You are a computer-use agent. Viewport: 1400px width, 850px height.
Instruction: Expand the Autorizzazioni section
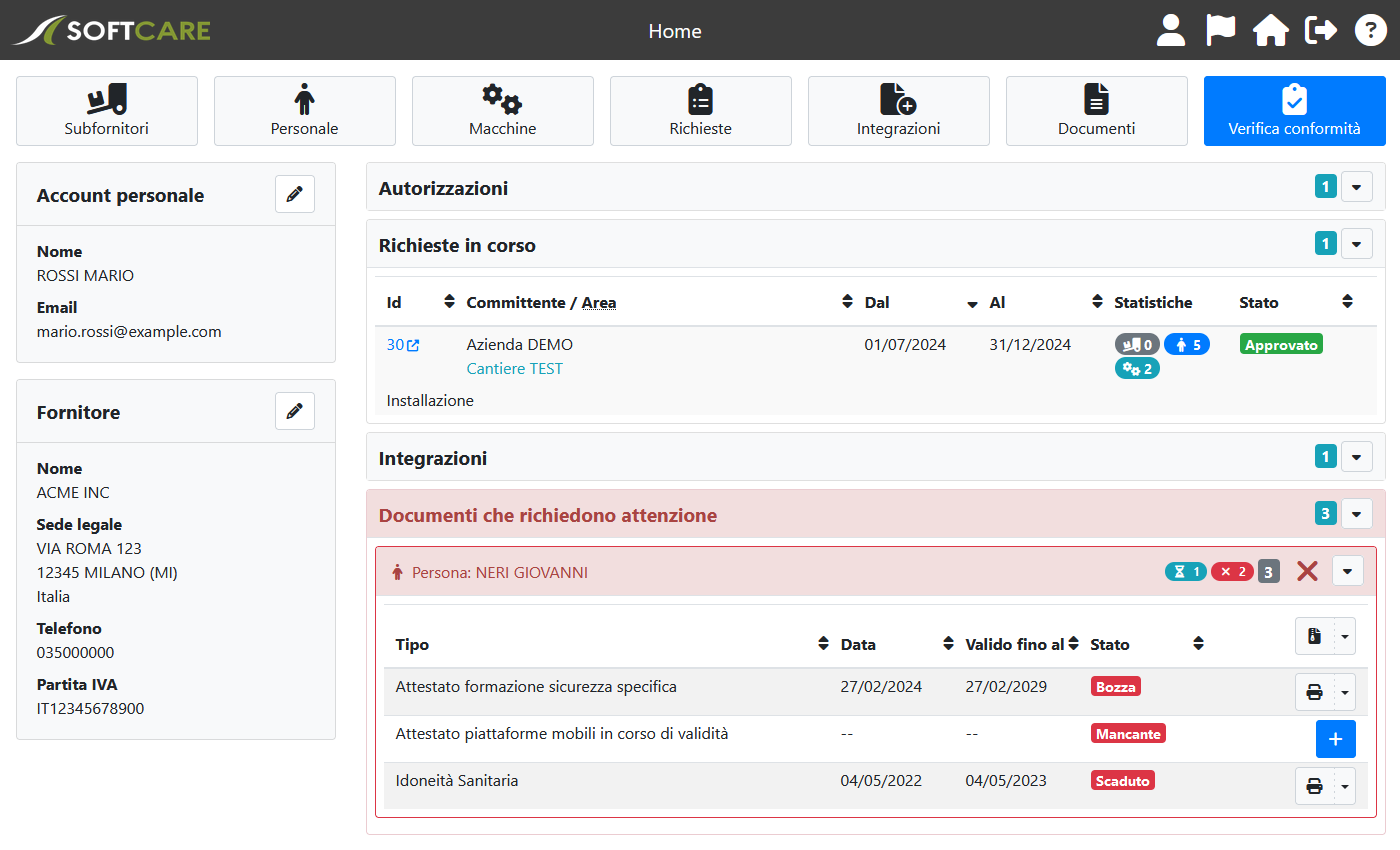[1356, 187]
